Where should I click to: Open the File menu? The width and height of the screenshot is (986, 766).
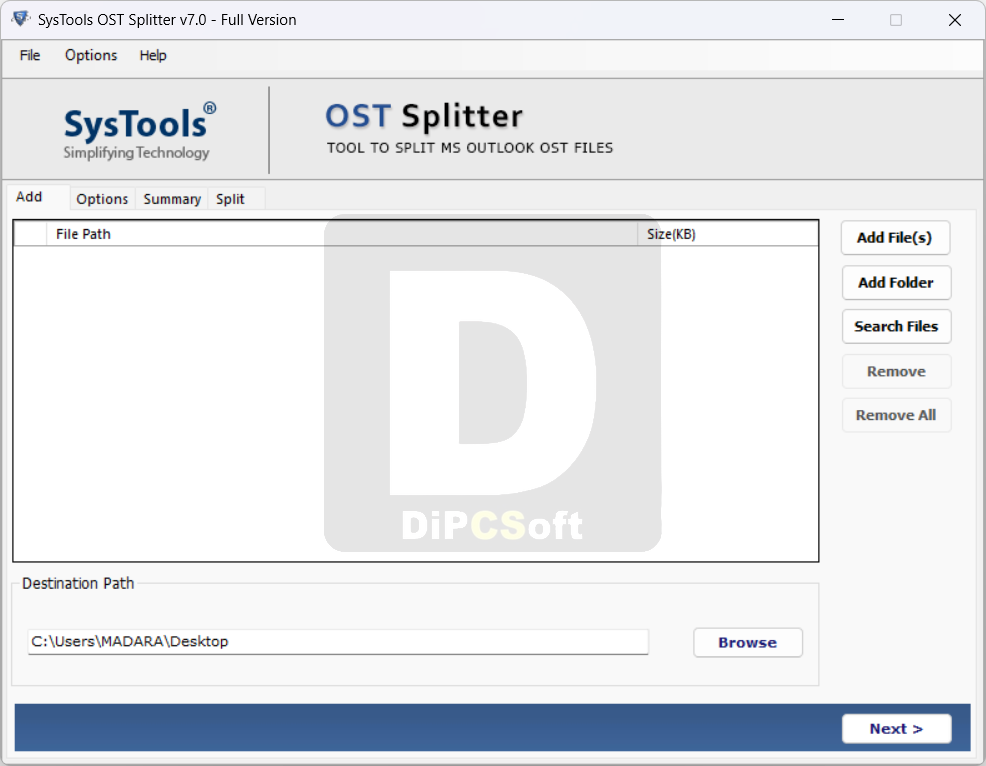(x=30, y=55)
